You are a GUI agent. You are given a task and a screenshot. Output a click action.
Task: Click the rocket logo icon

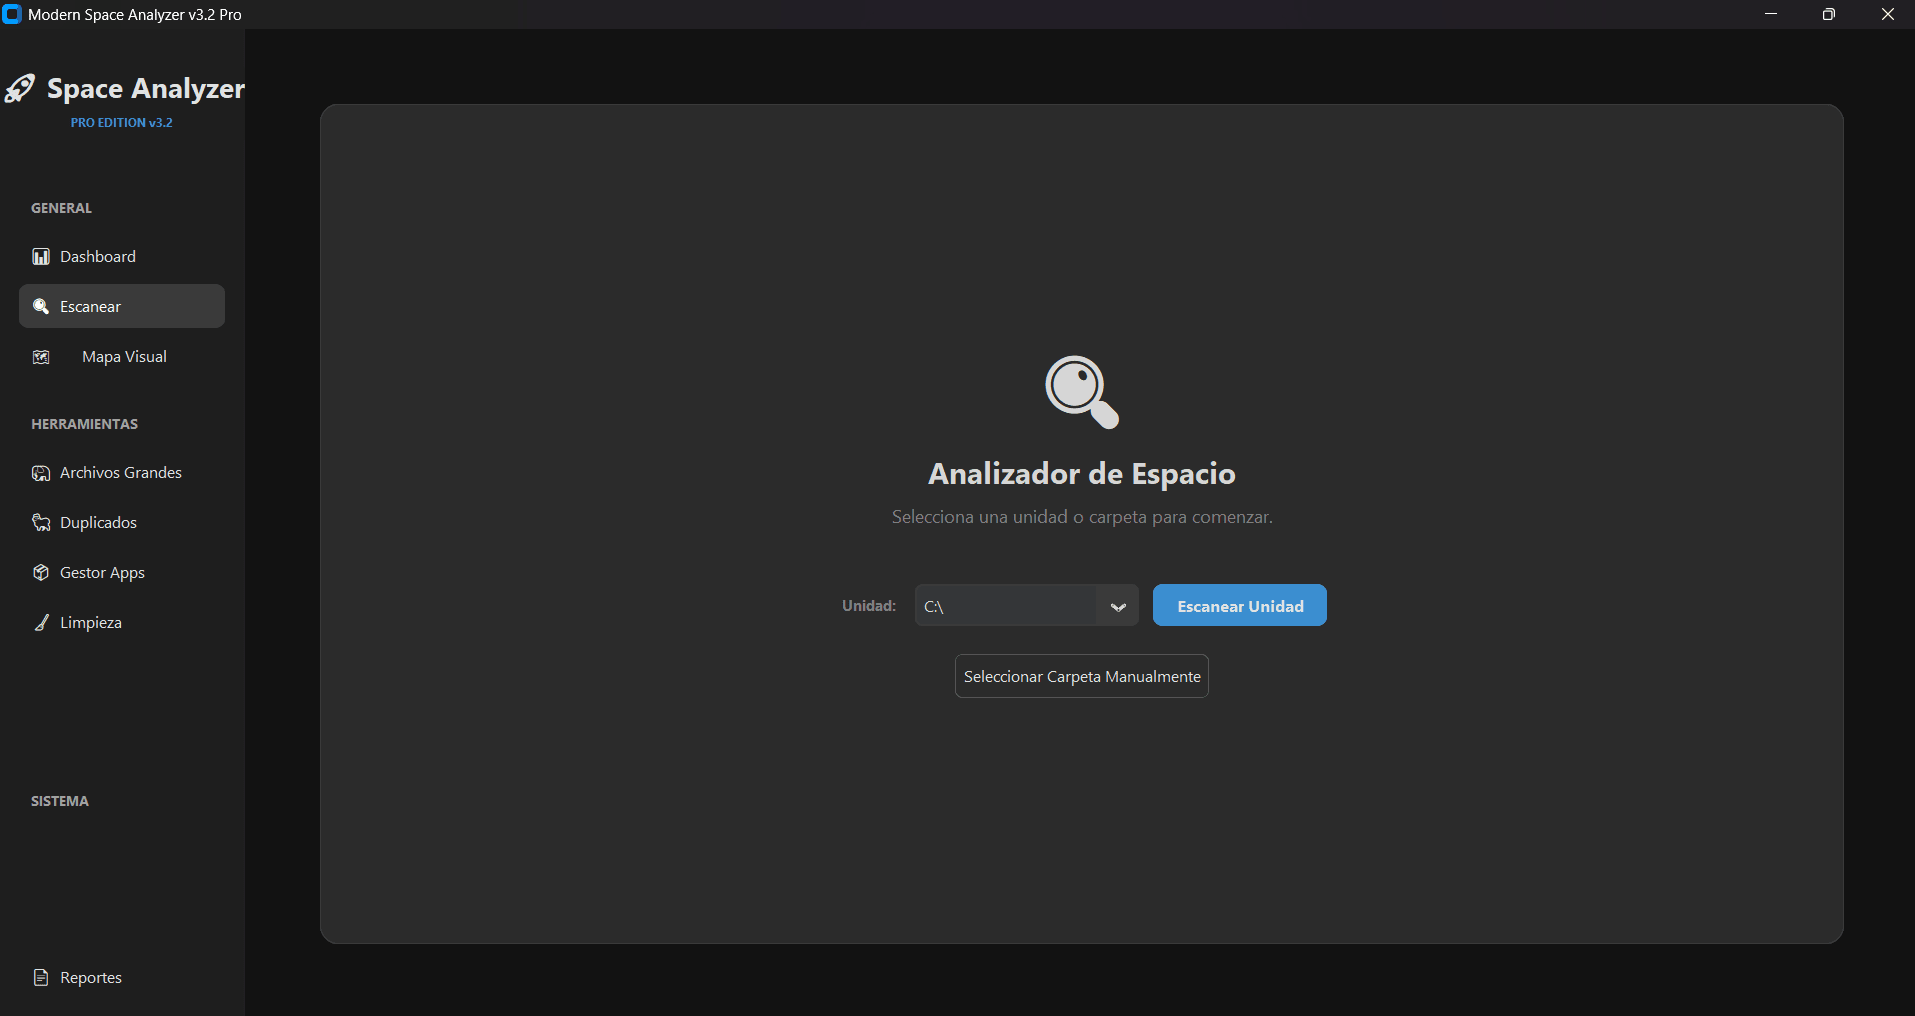20,88
